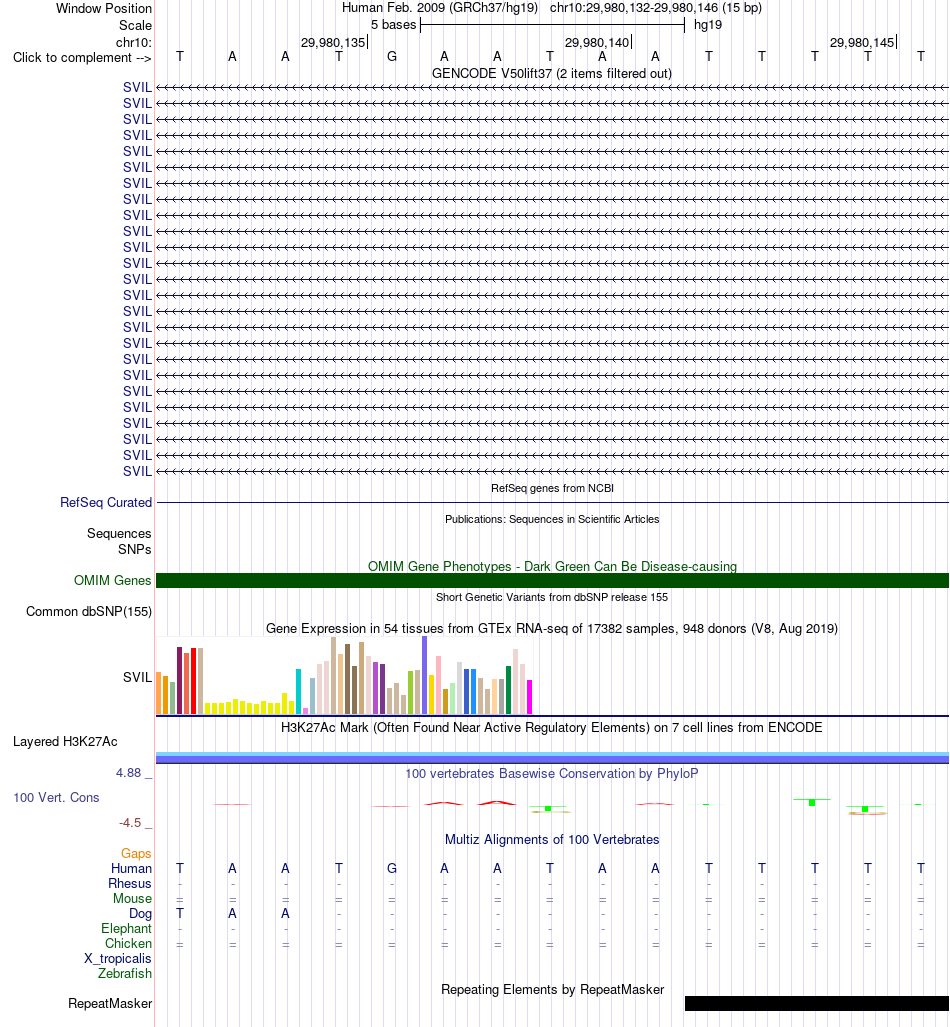Viewport: 950px width, 1027px height.
Task: Click the G base in the complement row
Action: (392, 57)
